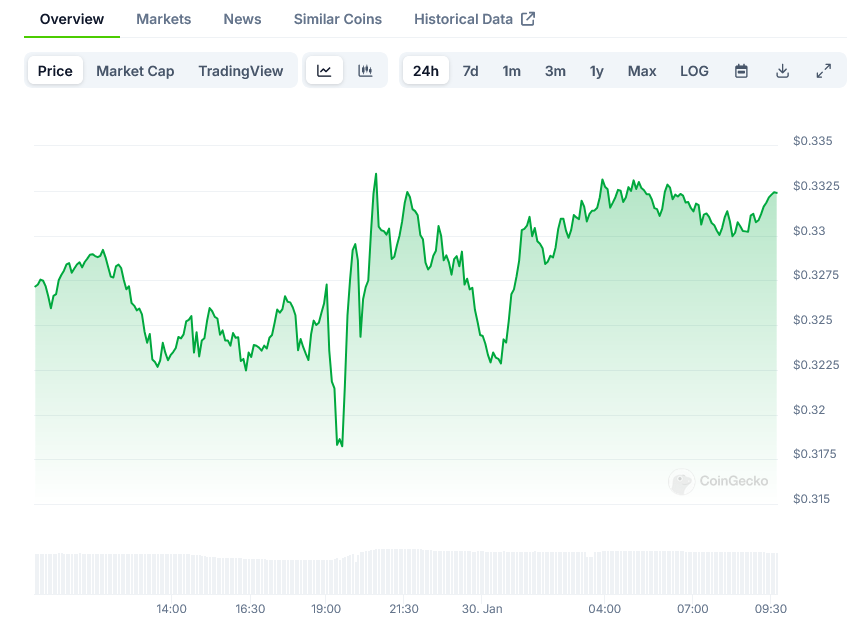Image resolution: width=847 pixels, height=630 pixels.
Task: Click the CoinGecko watermark logo
Action: tap(719, 482)
